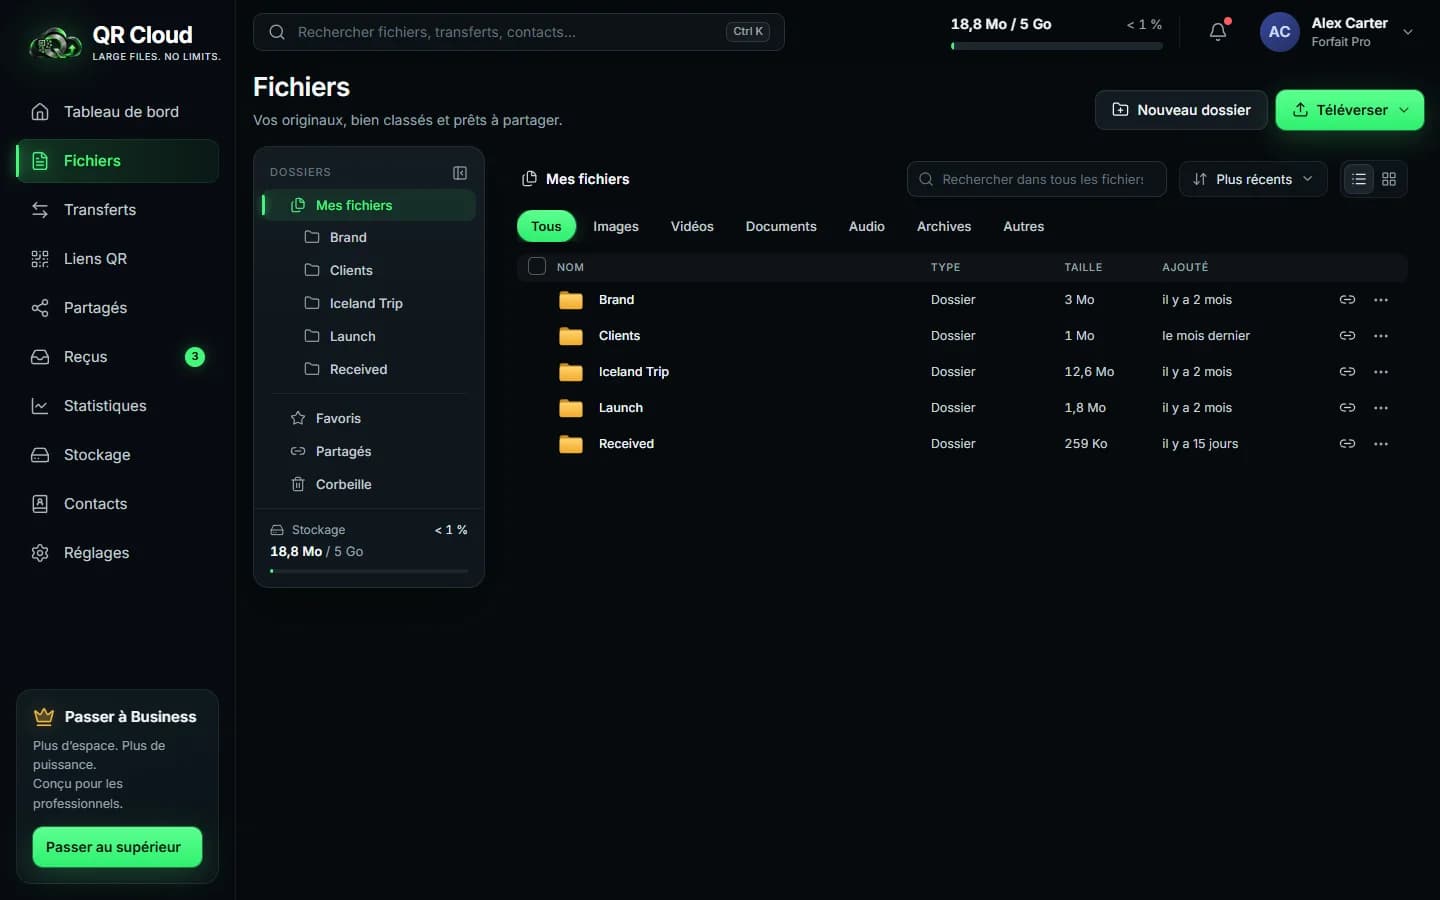Screen dimensions: 1440x900
Task: Expand the Téléverser upload menu
Action: click(x=1404, y=110)
